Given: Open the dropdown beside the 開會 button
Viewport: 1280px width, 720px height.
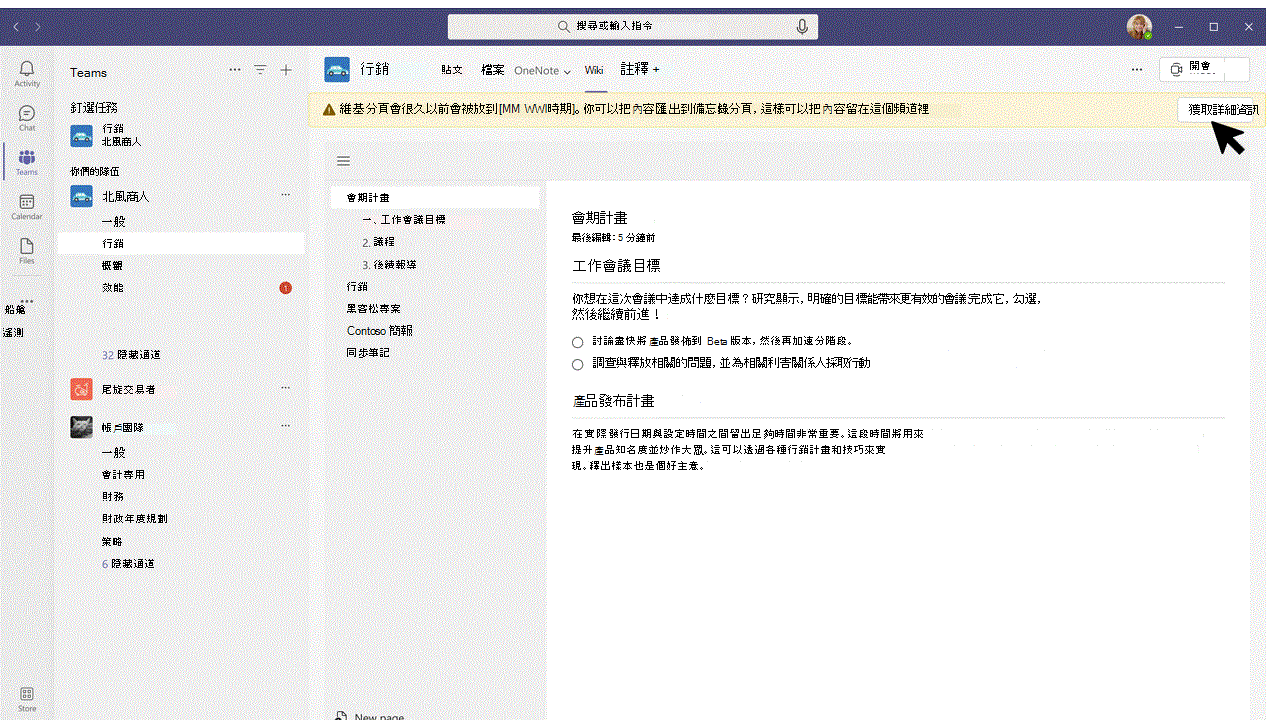Looking at the screenshot, I should [1237, 69].
